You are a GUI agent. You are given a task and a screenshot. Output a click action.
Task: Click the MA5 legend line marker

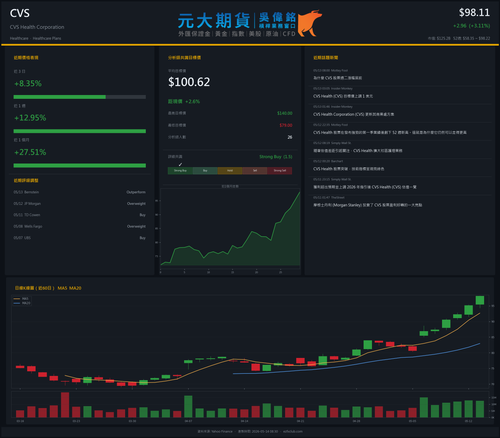pos(17,299)
